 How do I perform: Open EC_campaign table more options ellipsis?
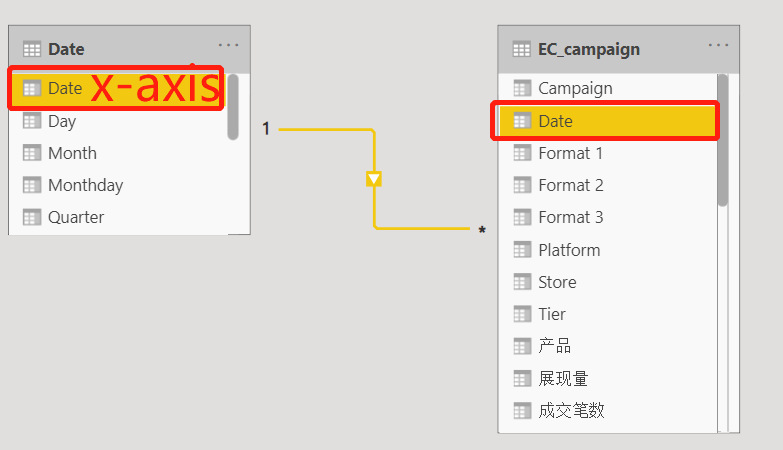pyautogui.click(x=718, y=45)
